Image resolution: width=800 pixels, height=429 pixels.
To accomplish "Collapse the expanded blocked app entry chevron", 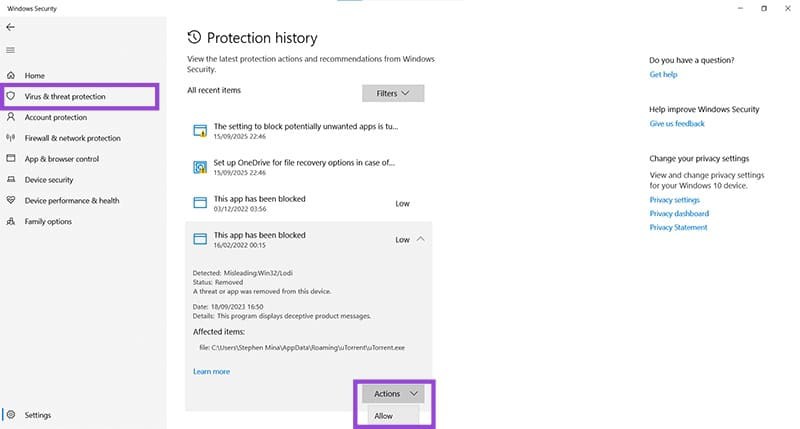I will pos(420,239).
